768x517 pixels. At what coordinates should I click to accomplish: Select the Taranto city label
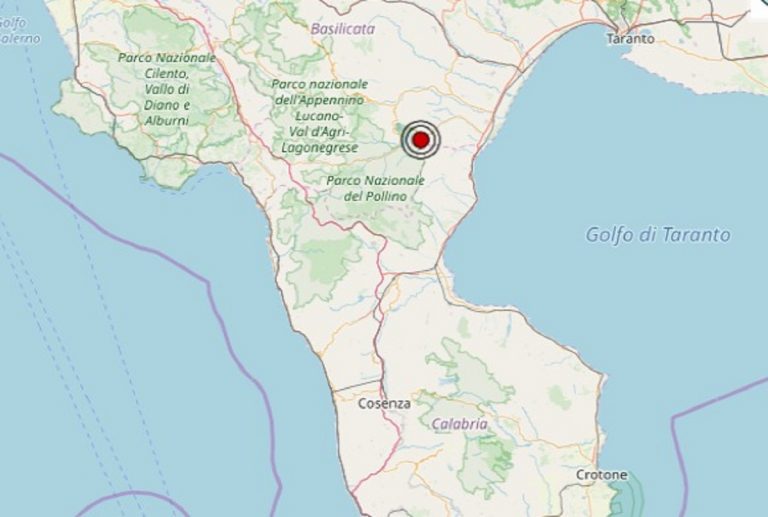630,39
